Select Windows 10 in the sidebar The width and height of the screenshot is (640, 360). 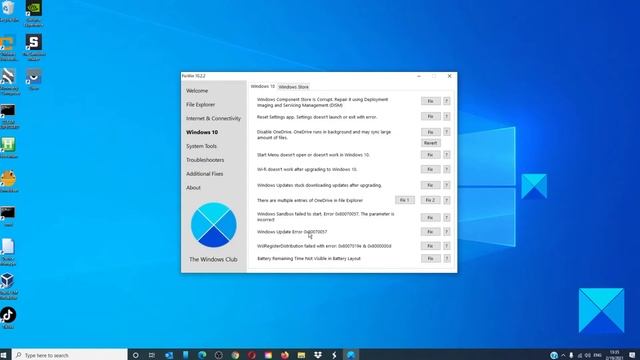[202, 132]
